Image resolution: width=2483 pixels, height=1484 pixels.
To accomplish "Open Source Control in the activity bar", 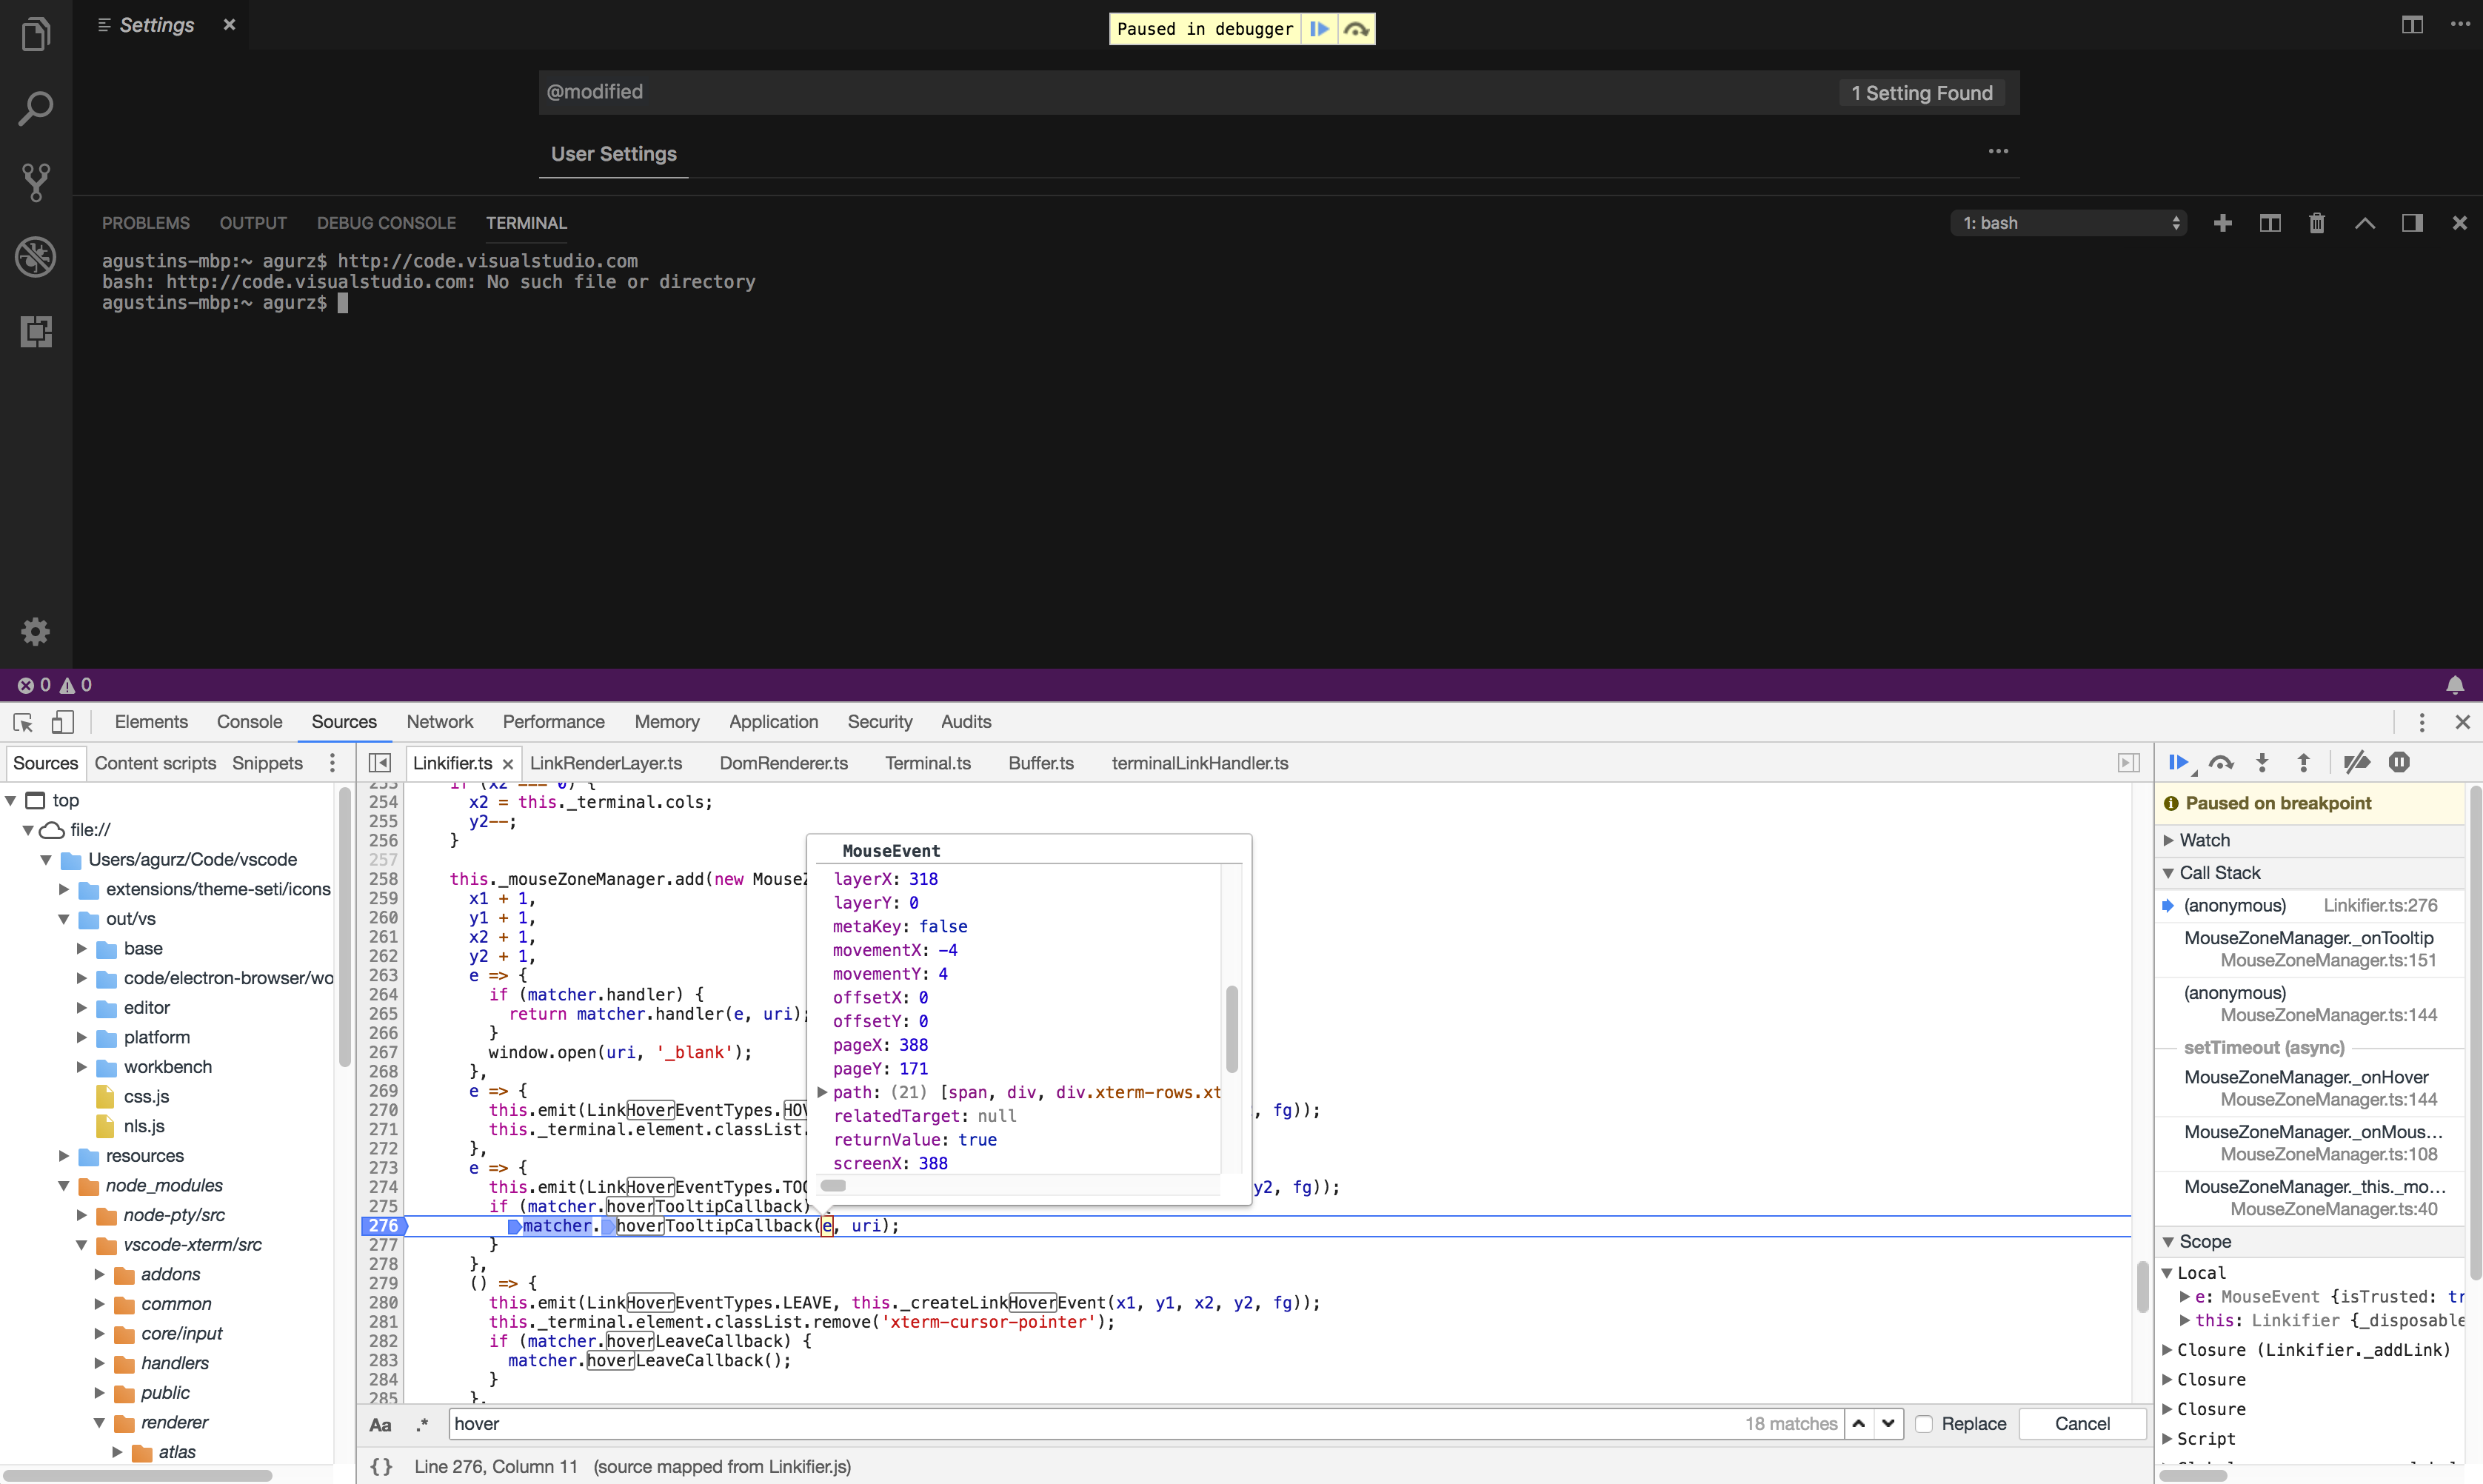I will [x=36, y=182].
